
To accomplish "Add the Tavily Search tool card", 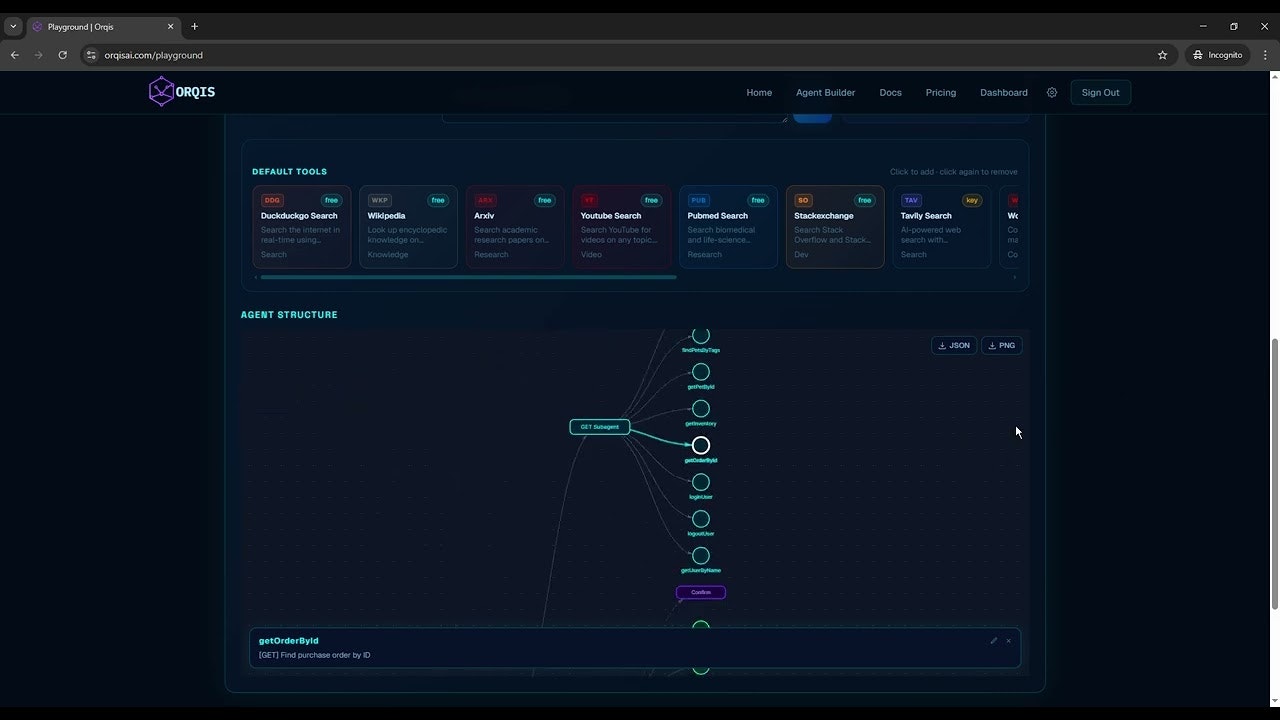I will (x=941, y=227).
